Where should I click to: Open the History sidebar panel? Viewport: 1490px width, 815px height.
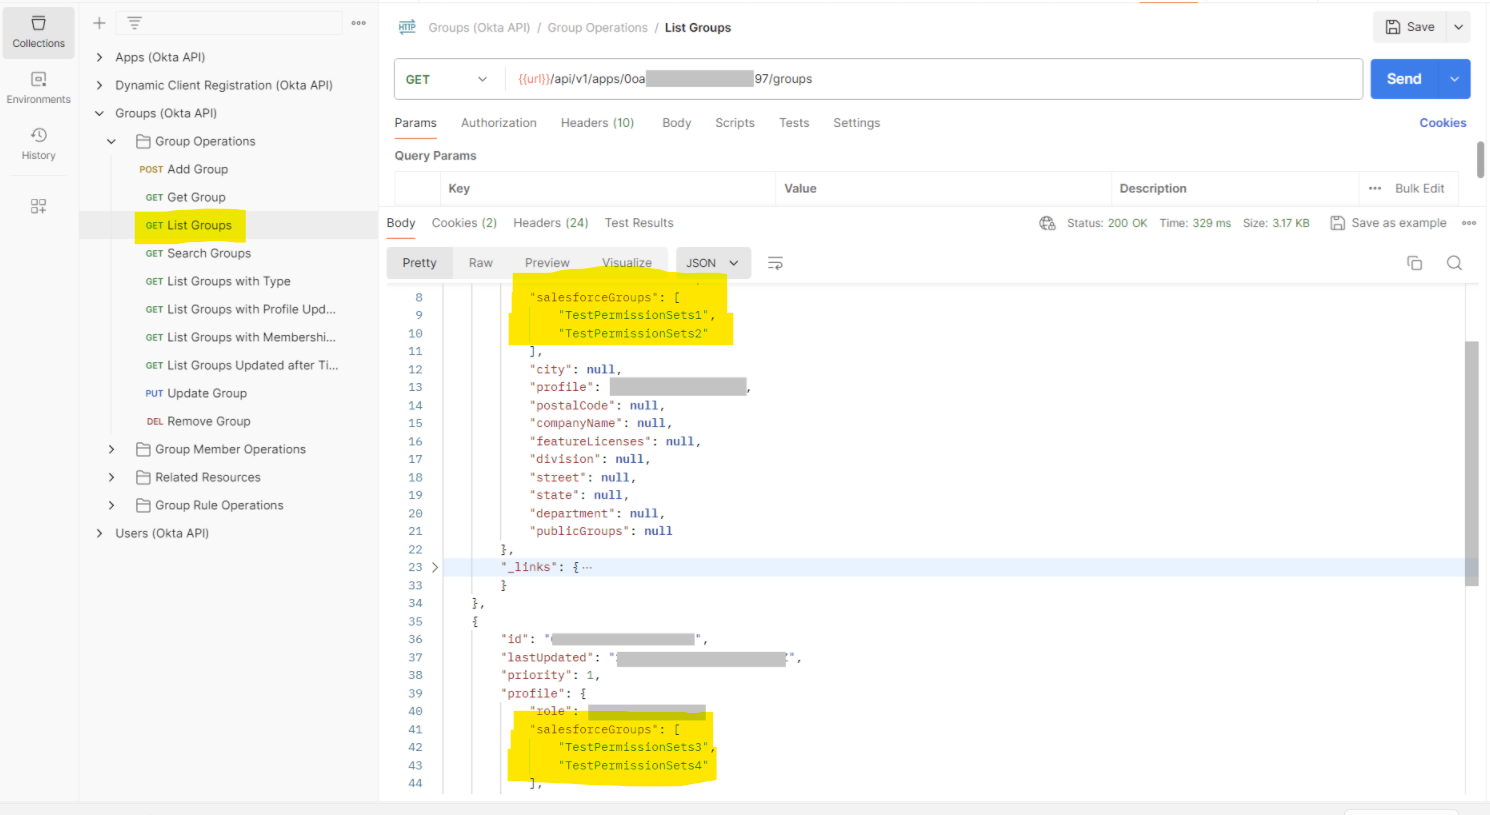tap(38, 143)
